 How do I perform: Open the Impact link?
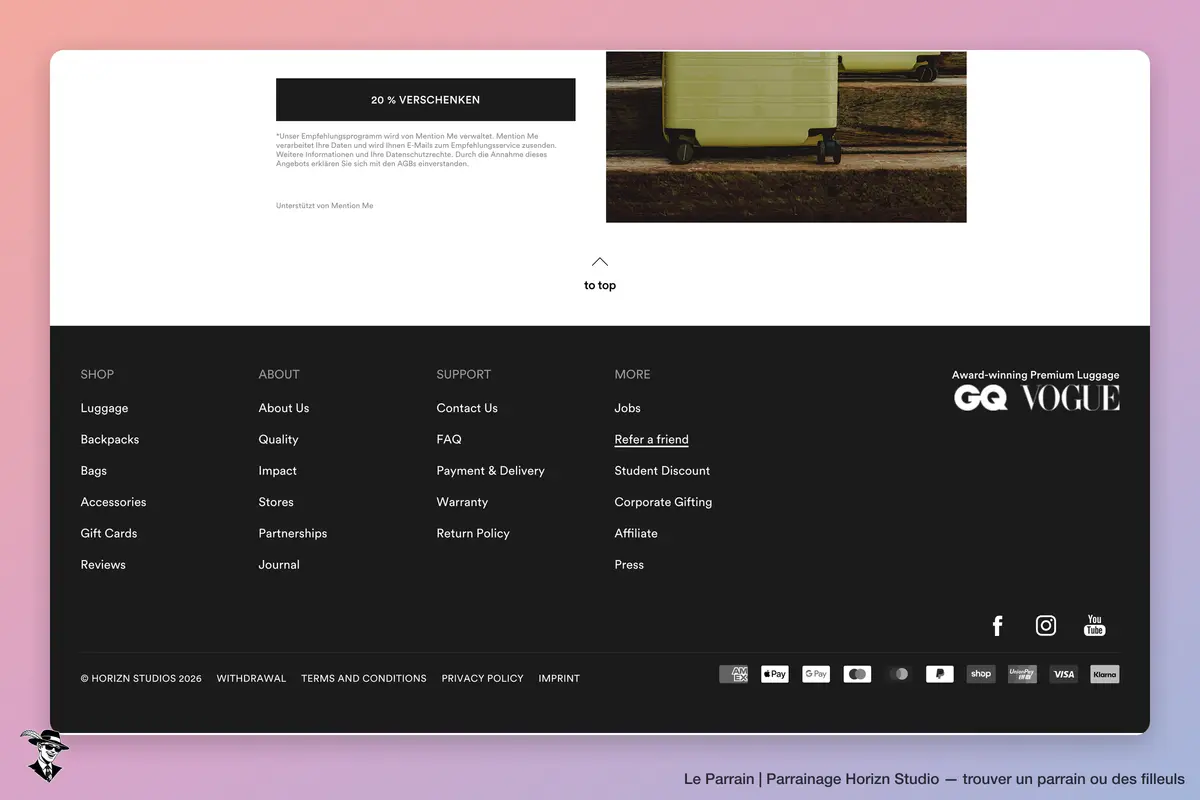click(278, 470)
